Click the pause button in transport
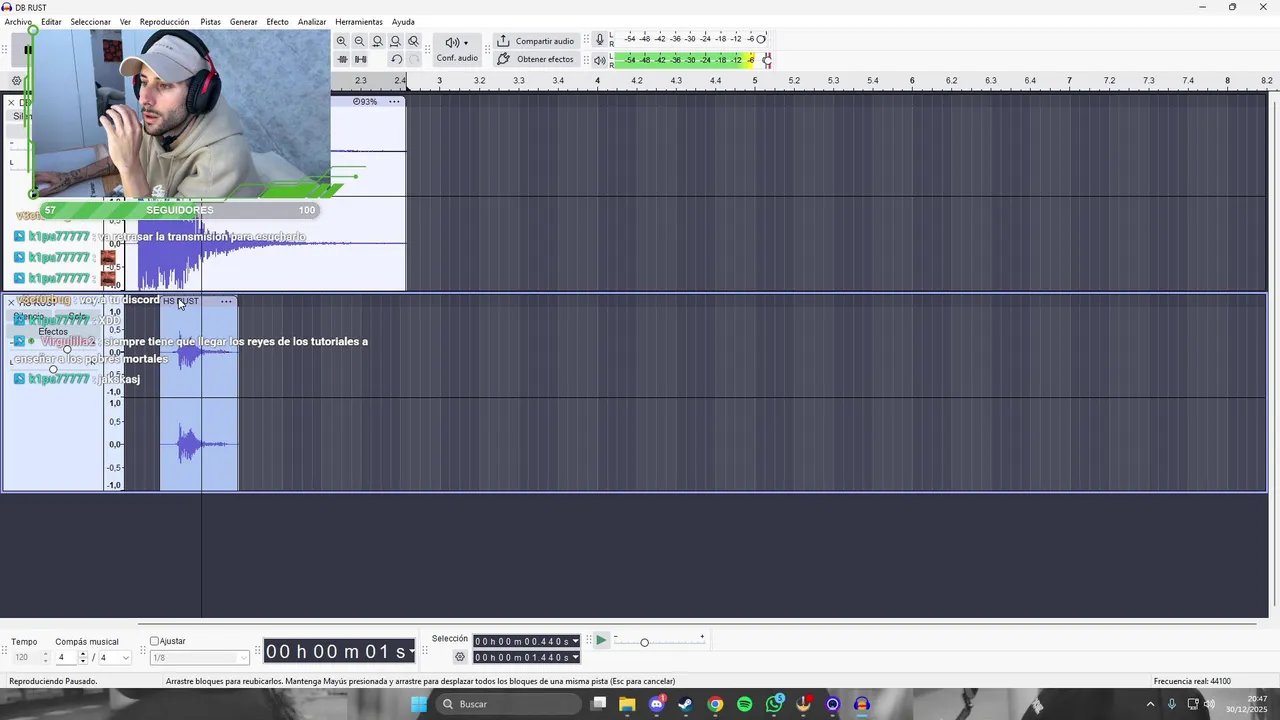 pyautogui.click(x=28, y=49)
